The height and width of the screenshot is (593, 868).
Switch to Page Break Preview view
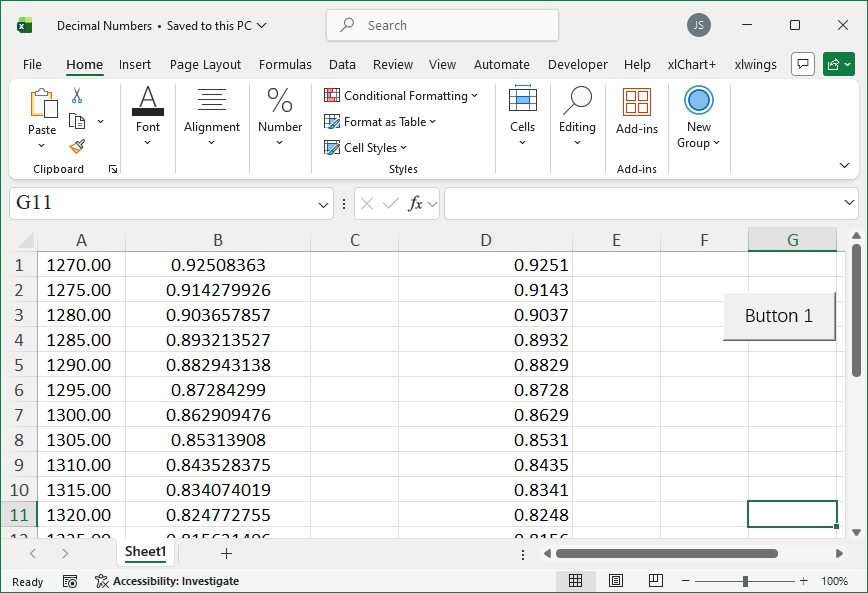coord(655,581)
